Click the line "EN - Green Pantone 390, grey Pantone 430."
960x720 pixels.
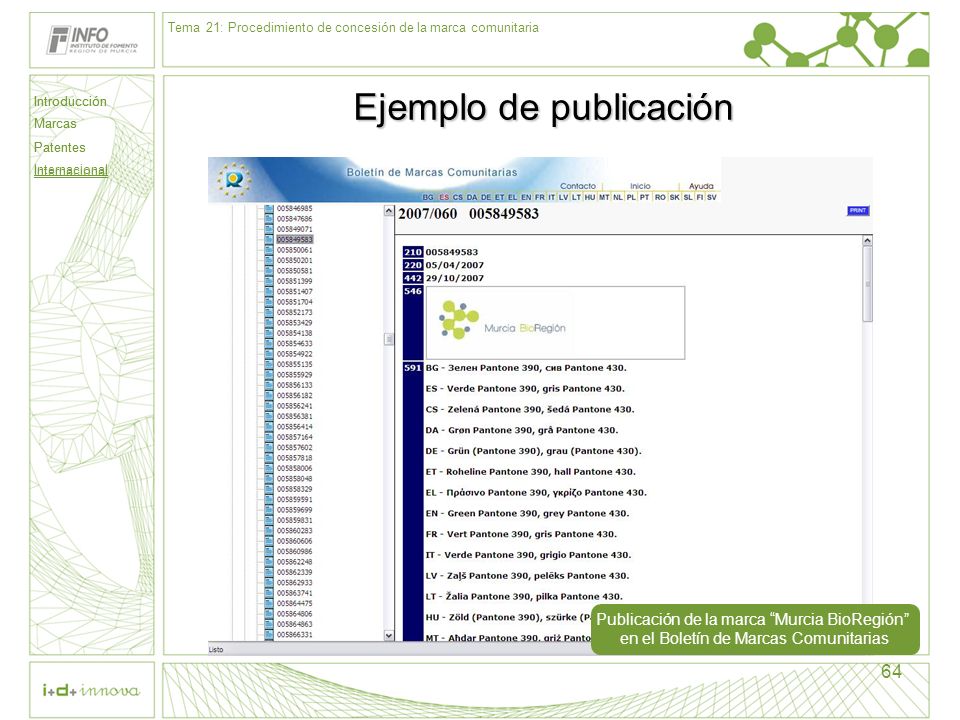tap(527, 514)
